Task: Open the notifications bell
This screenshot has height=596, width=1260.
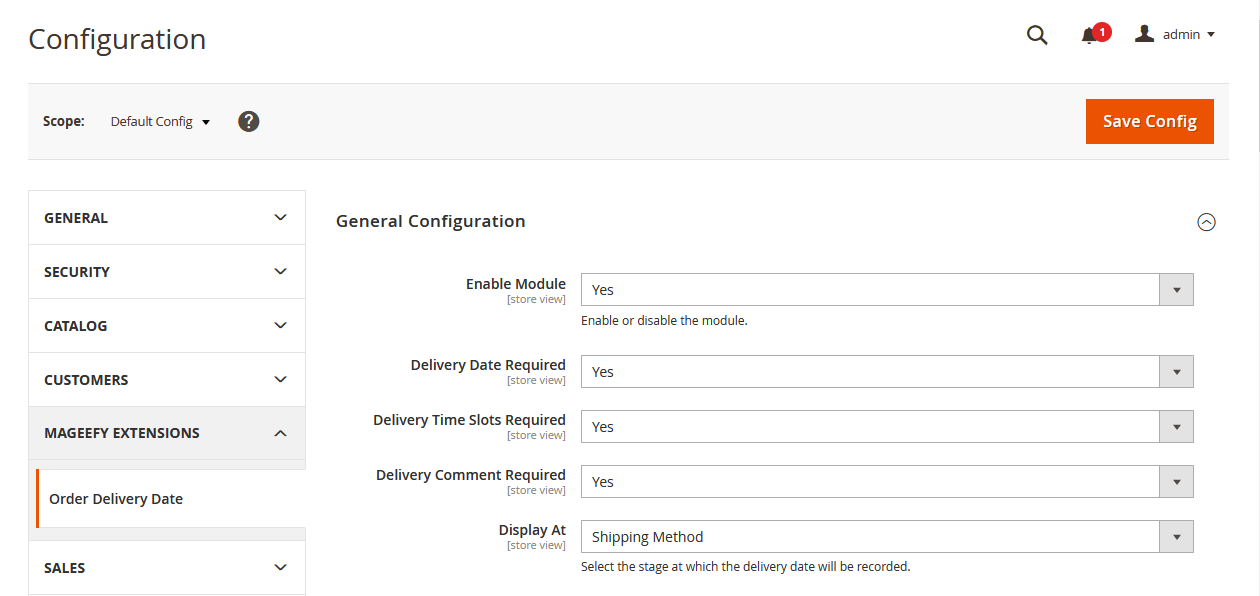Action: coord(1089,36)
